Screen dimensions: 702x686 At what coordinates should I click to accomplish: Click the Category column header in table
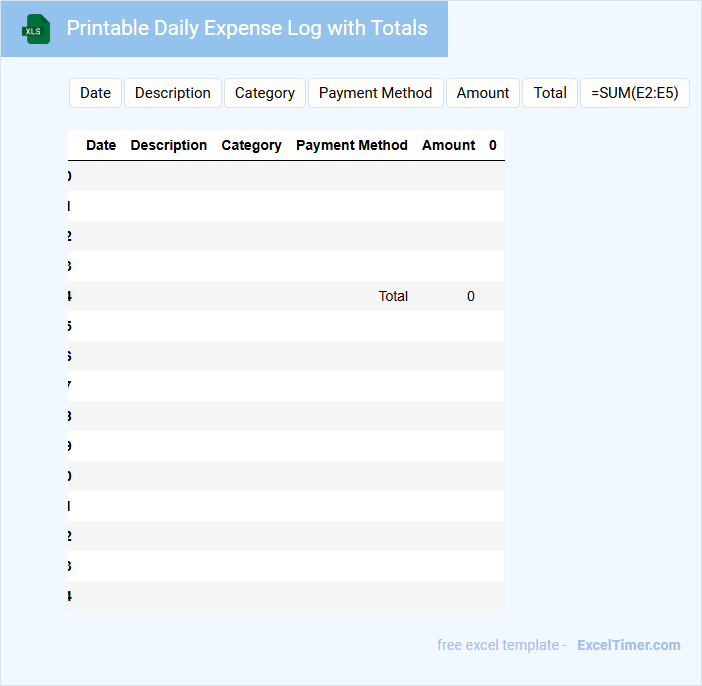coord(252,145)
